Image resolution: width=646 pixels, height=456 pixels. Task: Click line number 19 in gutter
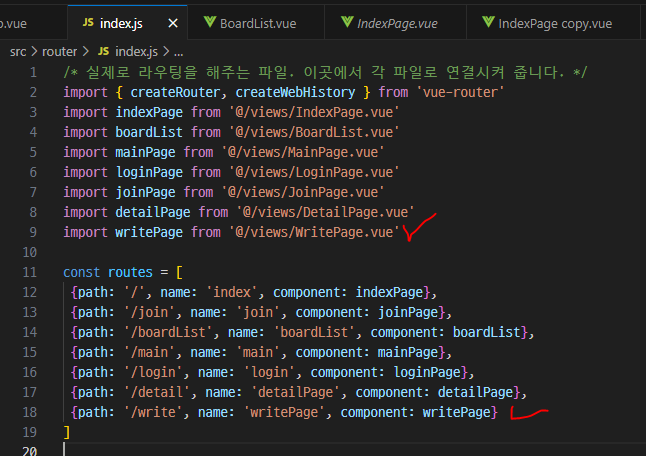click(30, 432)
